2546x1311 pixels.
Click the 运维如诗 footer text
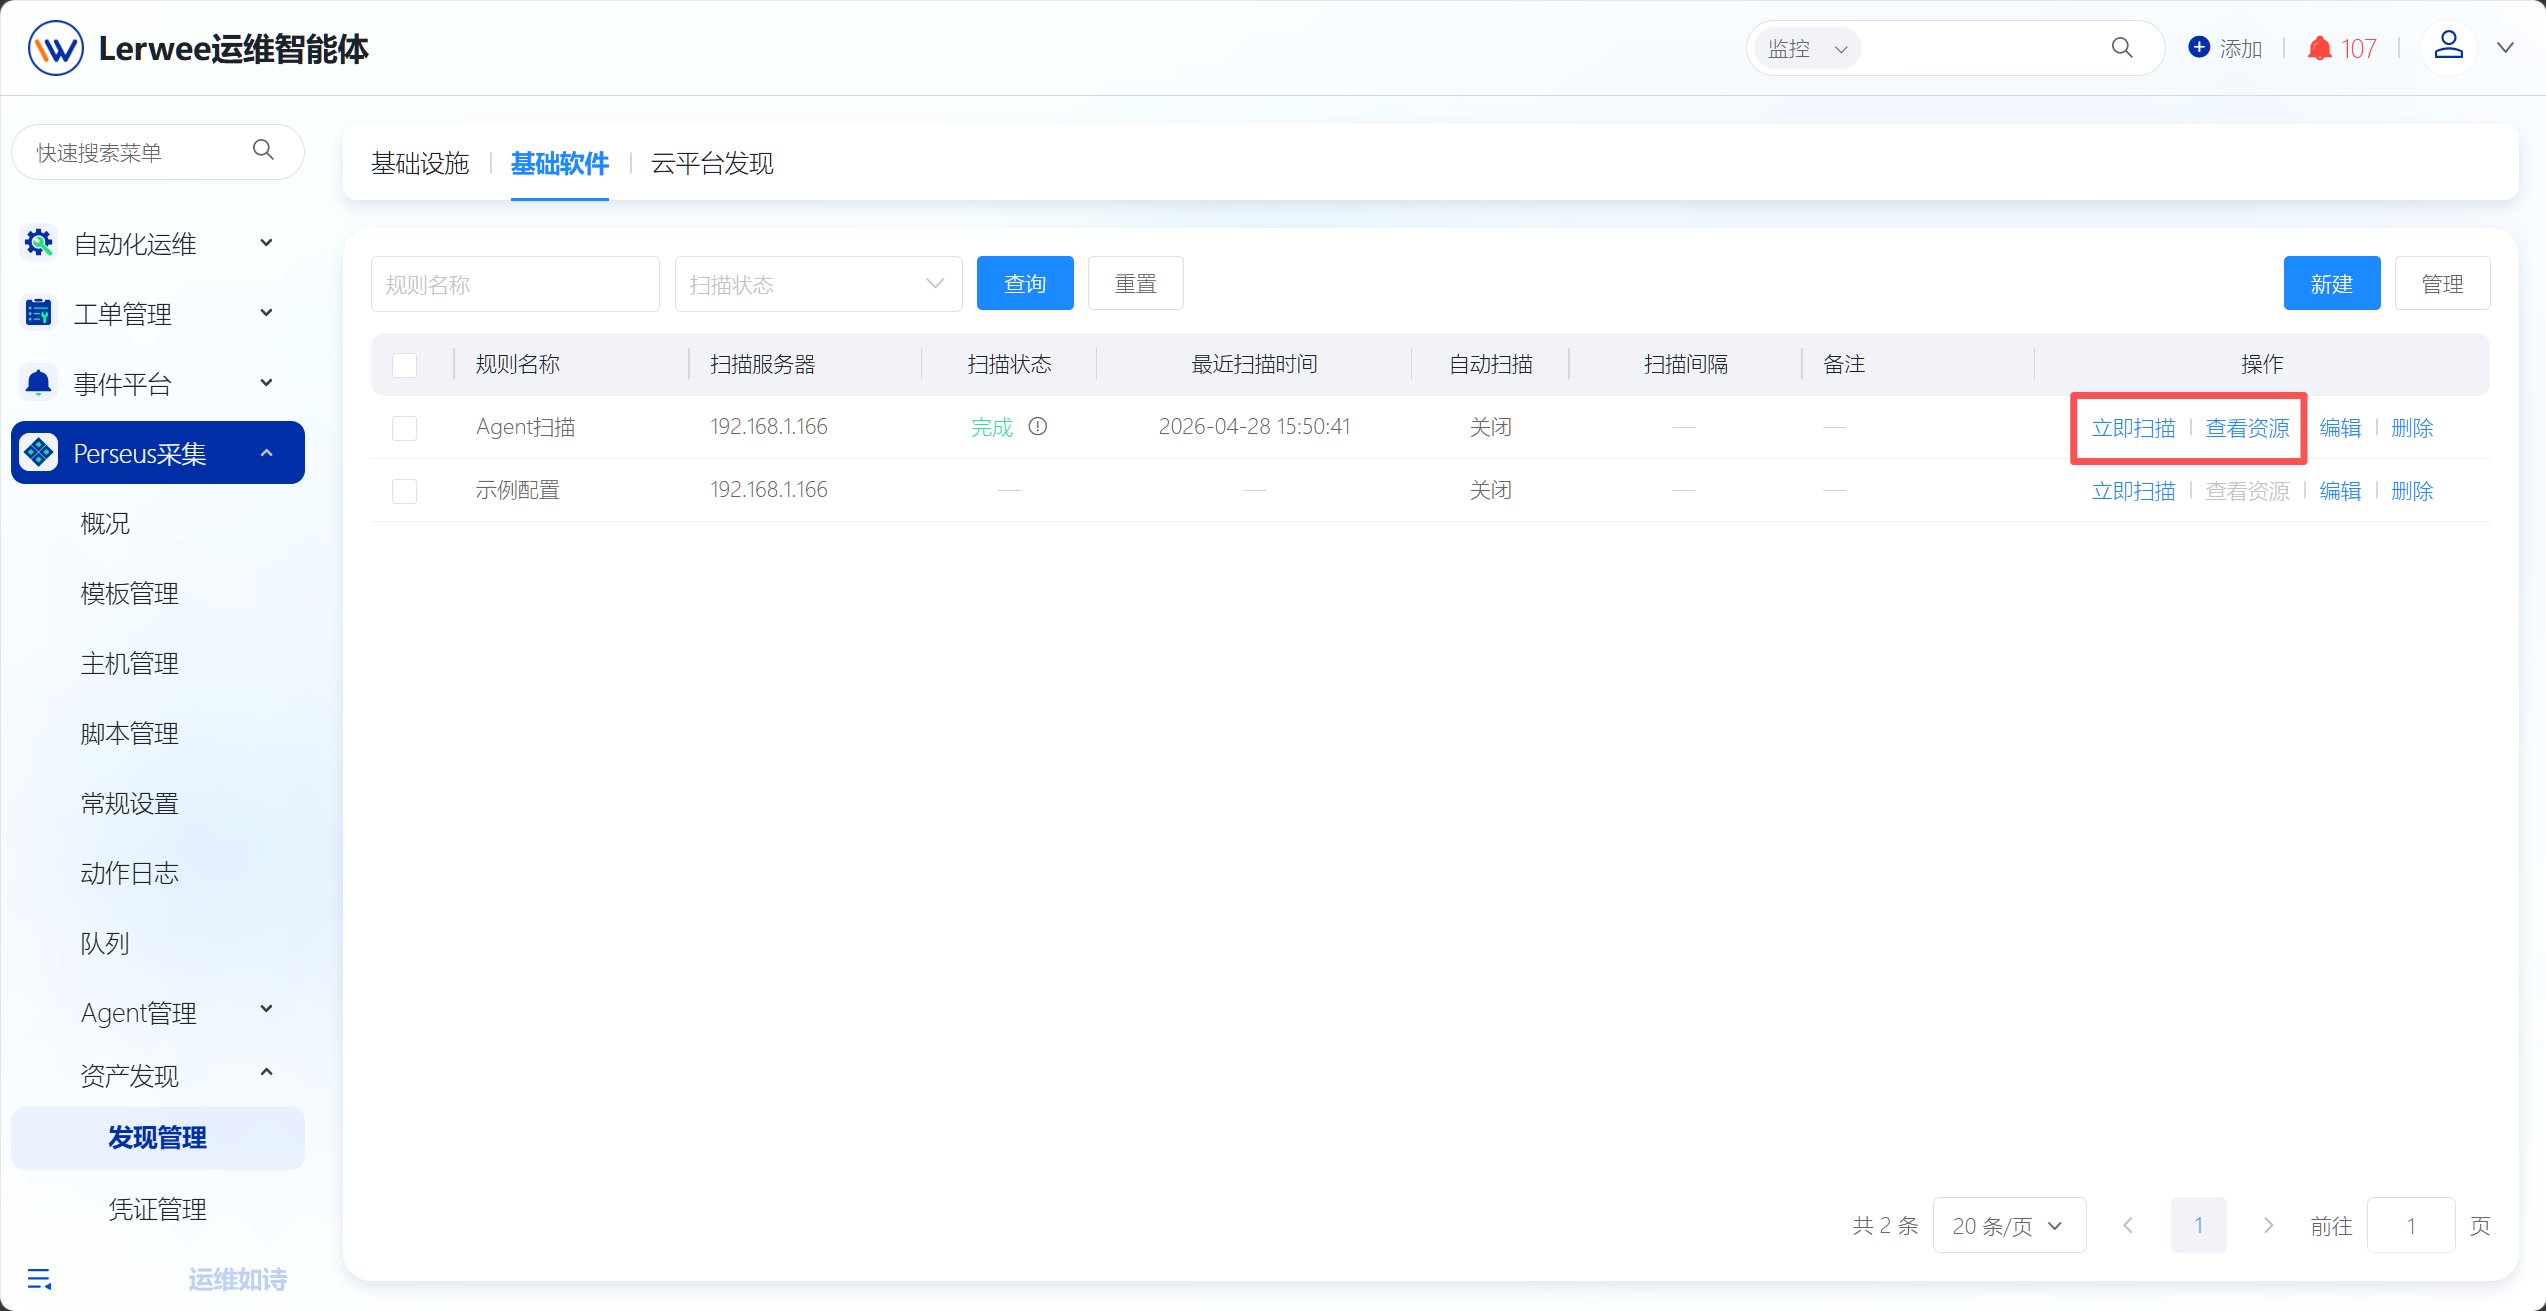coord(237,1279)
